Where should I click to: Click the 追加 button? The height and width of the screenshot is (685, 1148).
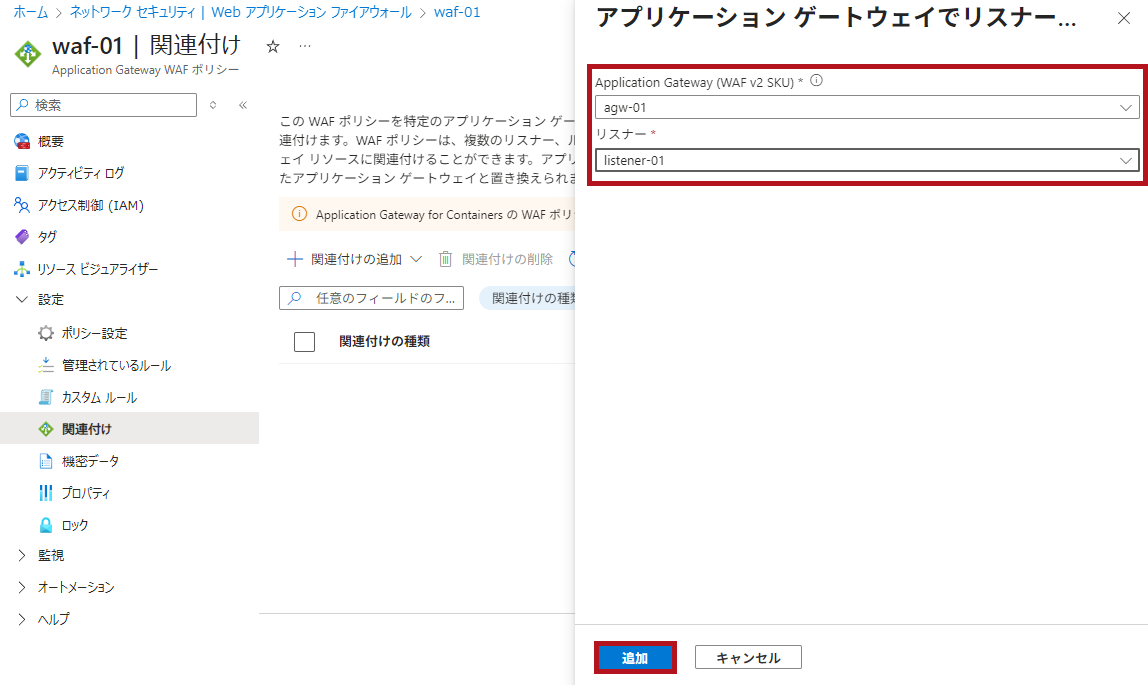click(635, 658)
